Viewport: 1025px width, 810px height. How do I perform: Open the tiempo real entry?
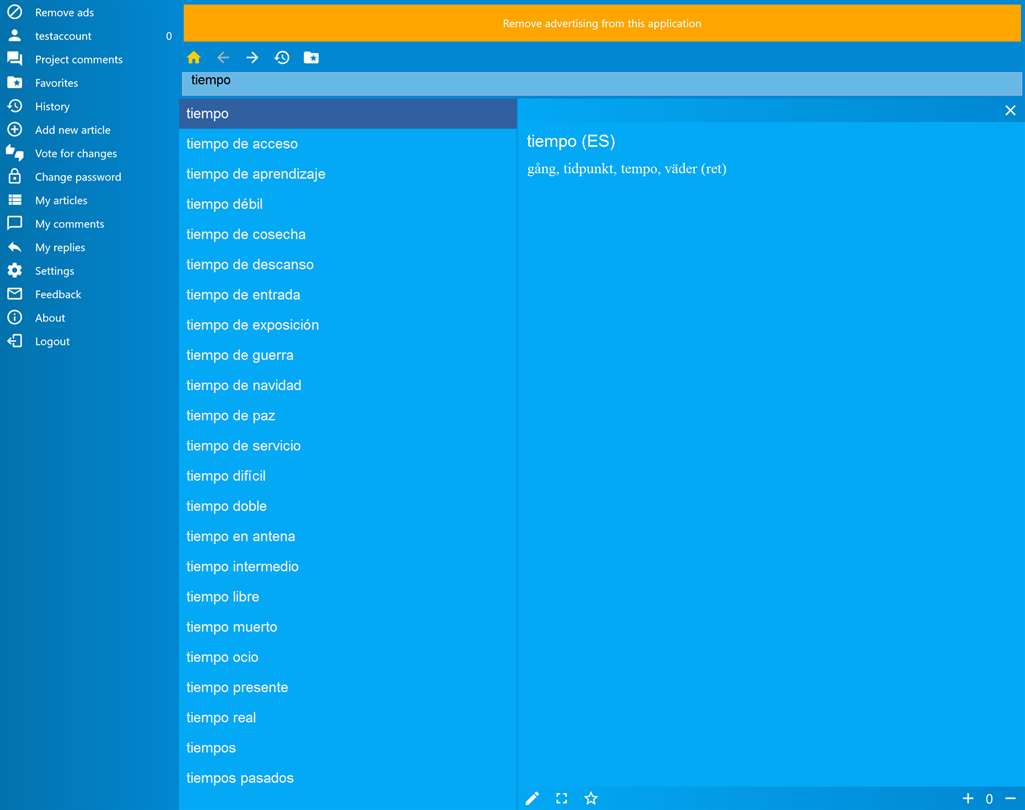point(348,717)
